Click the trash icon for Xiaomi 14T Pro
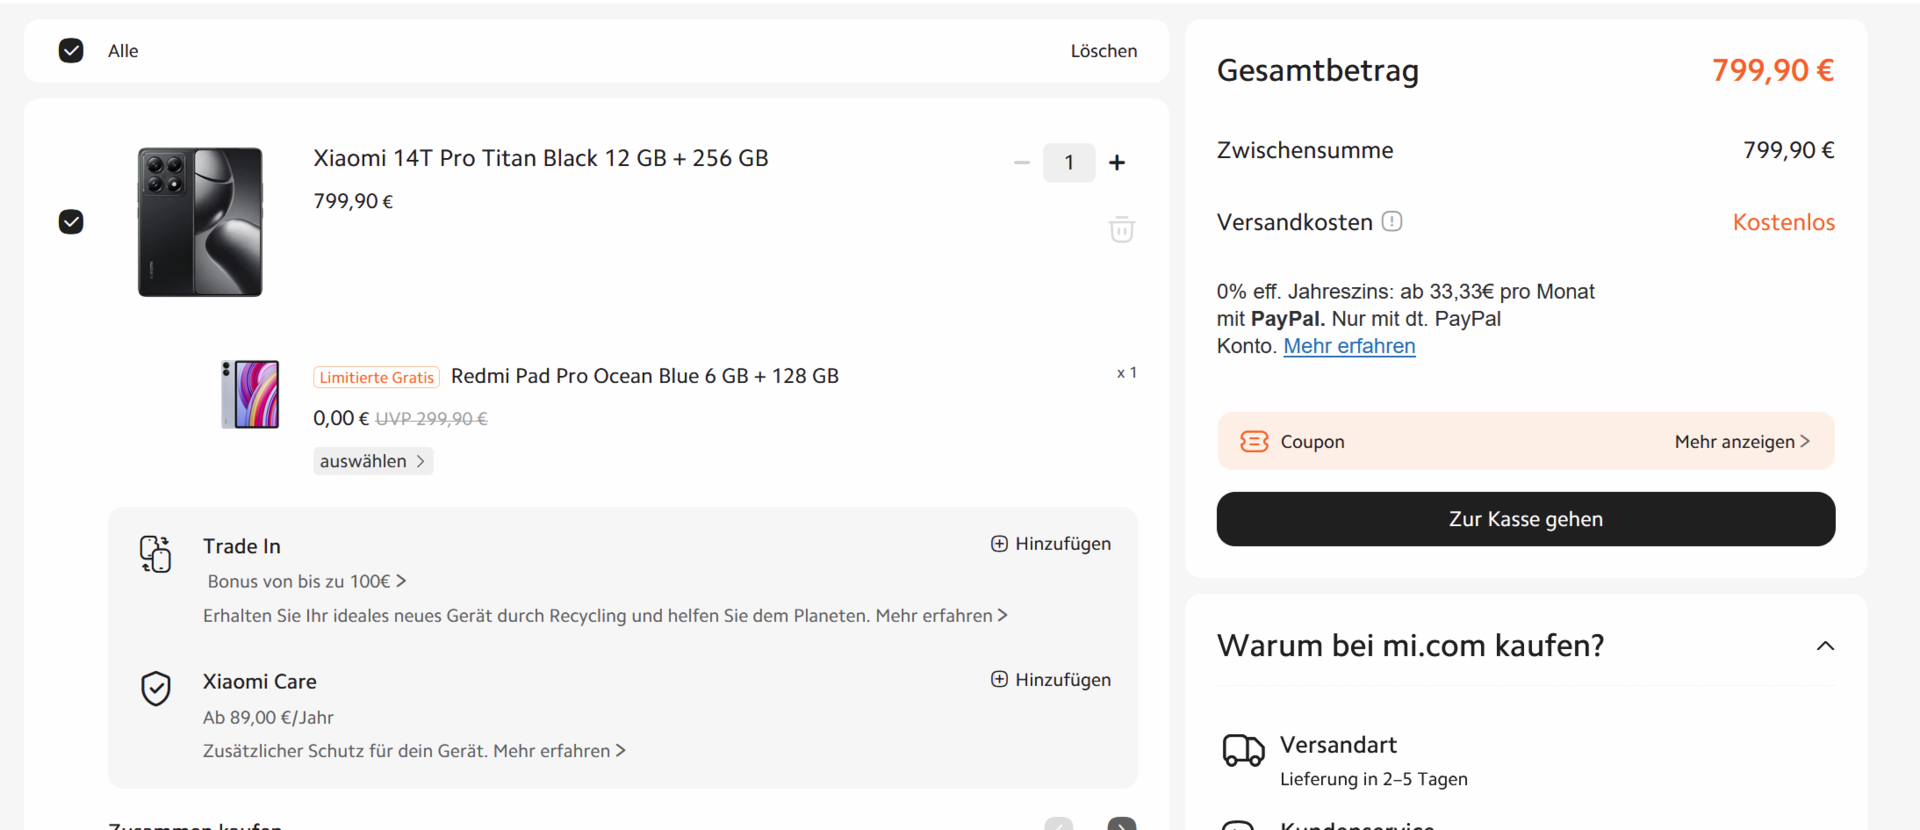 pyautogui.click(x=1121, y=229)
